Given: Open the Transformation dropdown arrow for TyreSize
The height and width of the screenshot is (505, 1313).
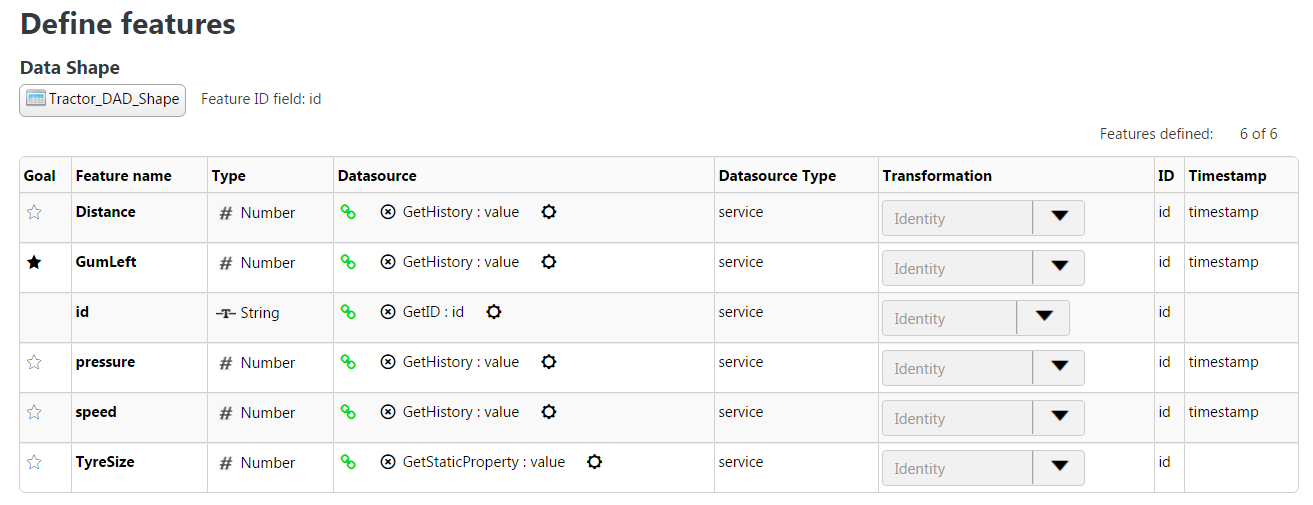Looking at the screenshot, I should coord(1059,468).
